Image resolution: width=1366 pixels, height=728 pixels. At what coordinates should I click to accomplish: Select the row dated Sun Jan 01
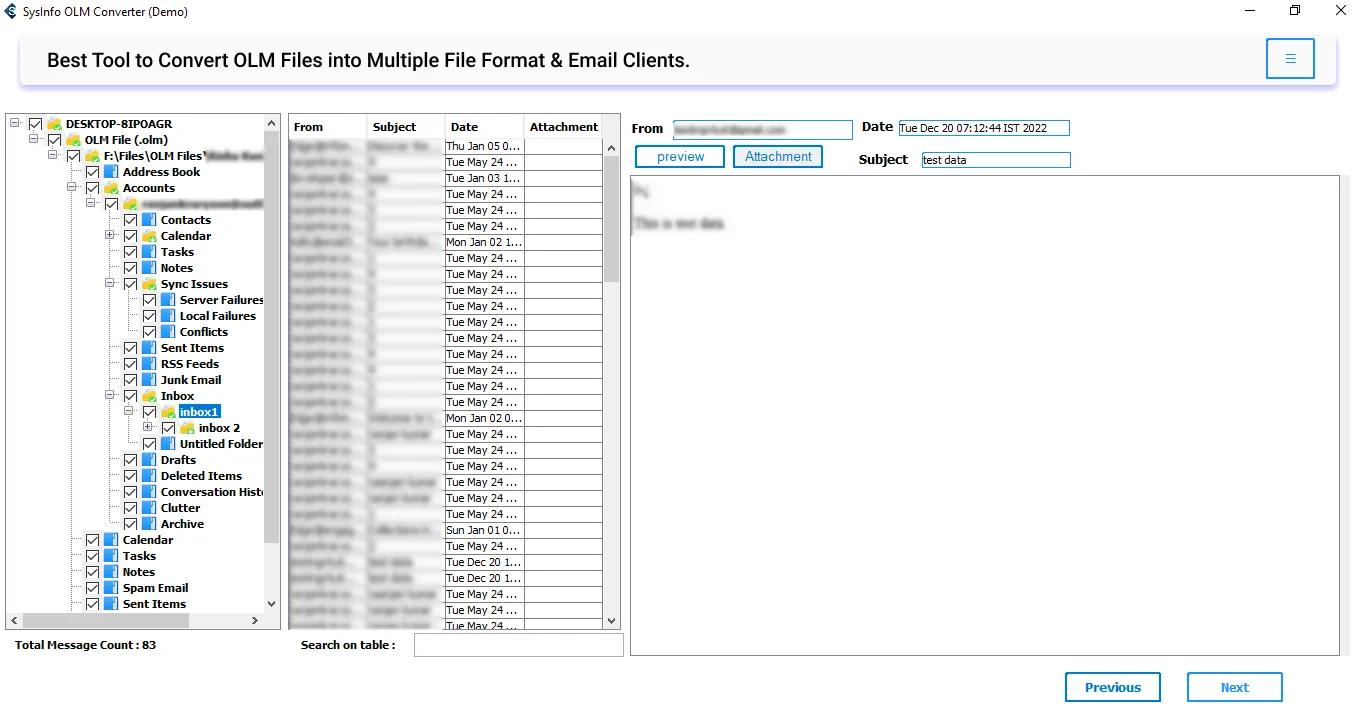447,530
